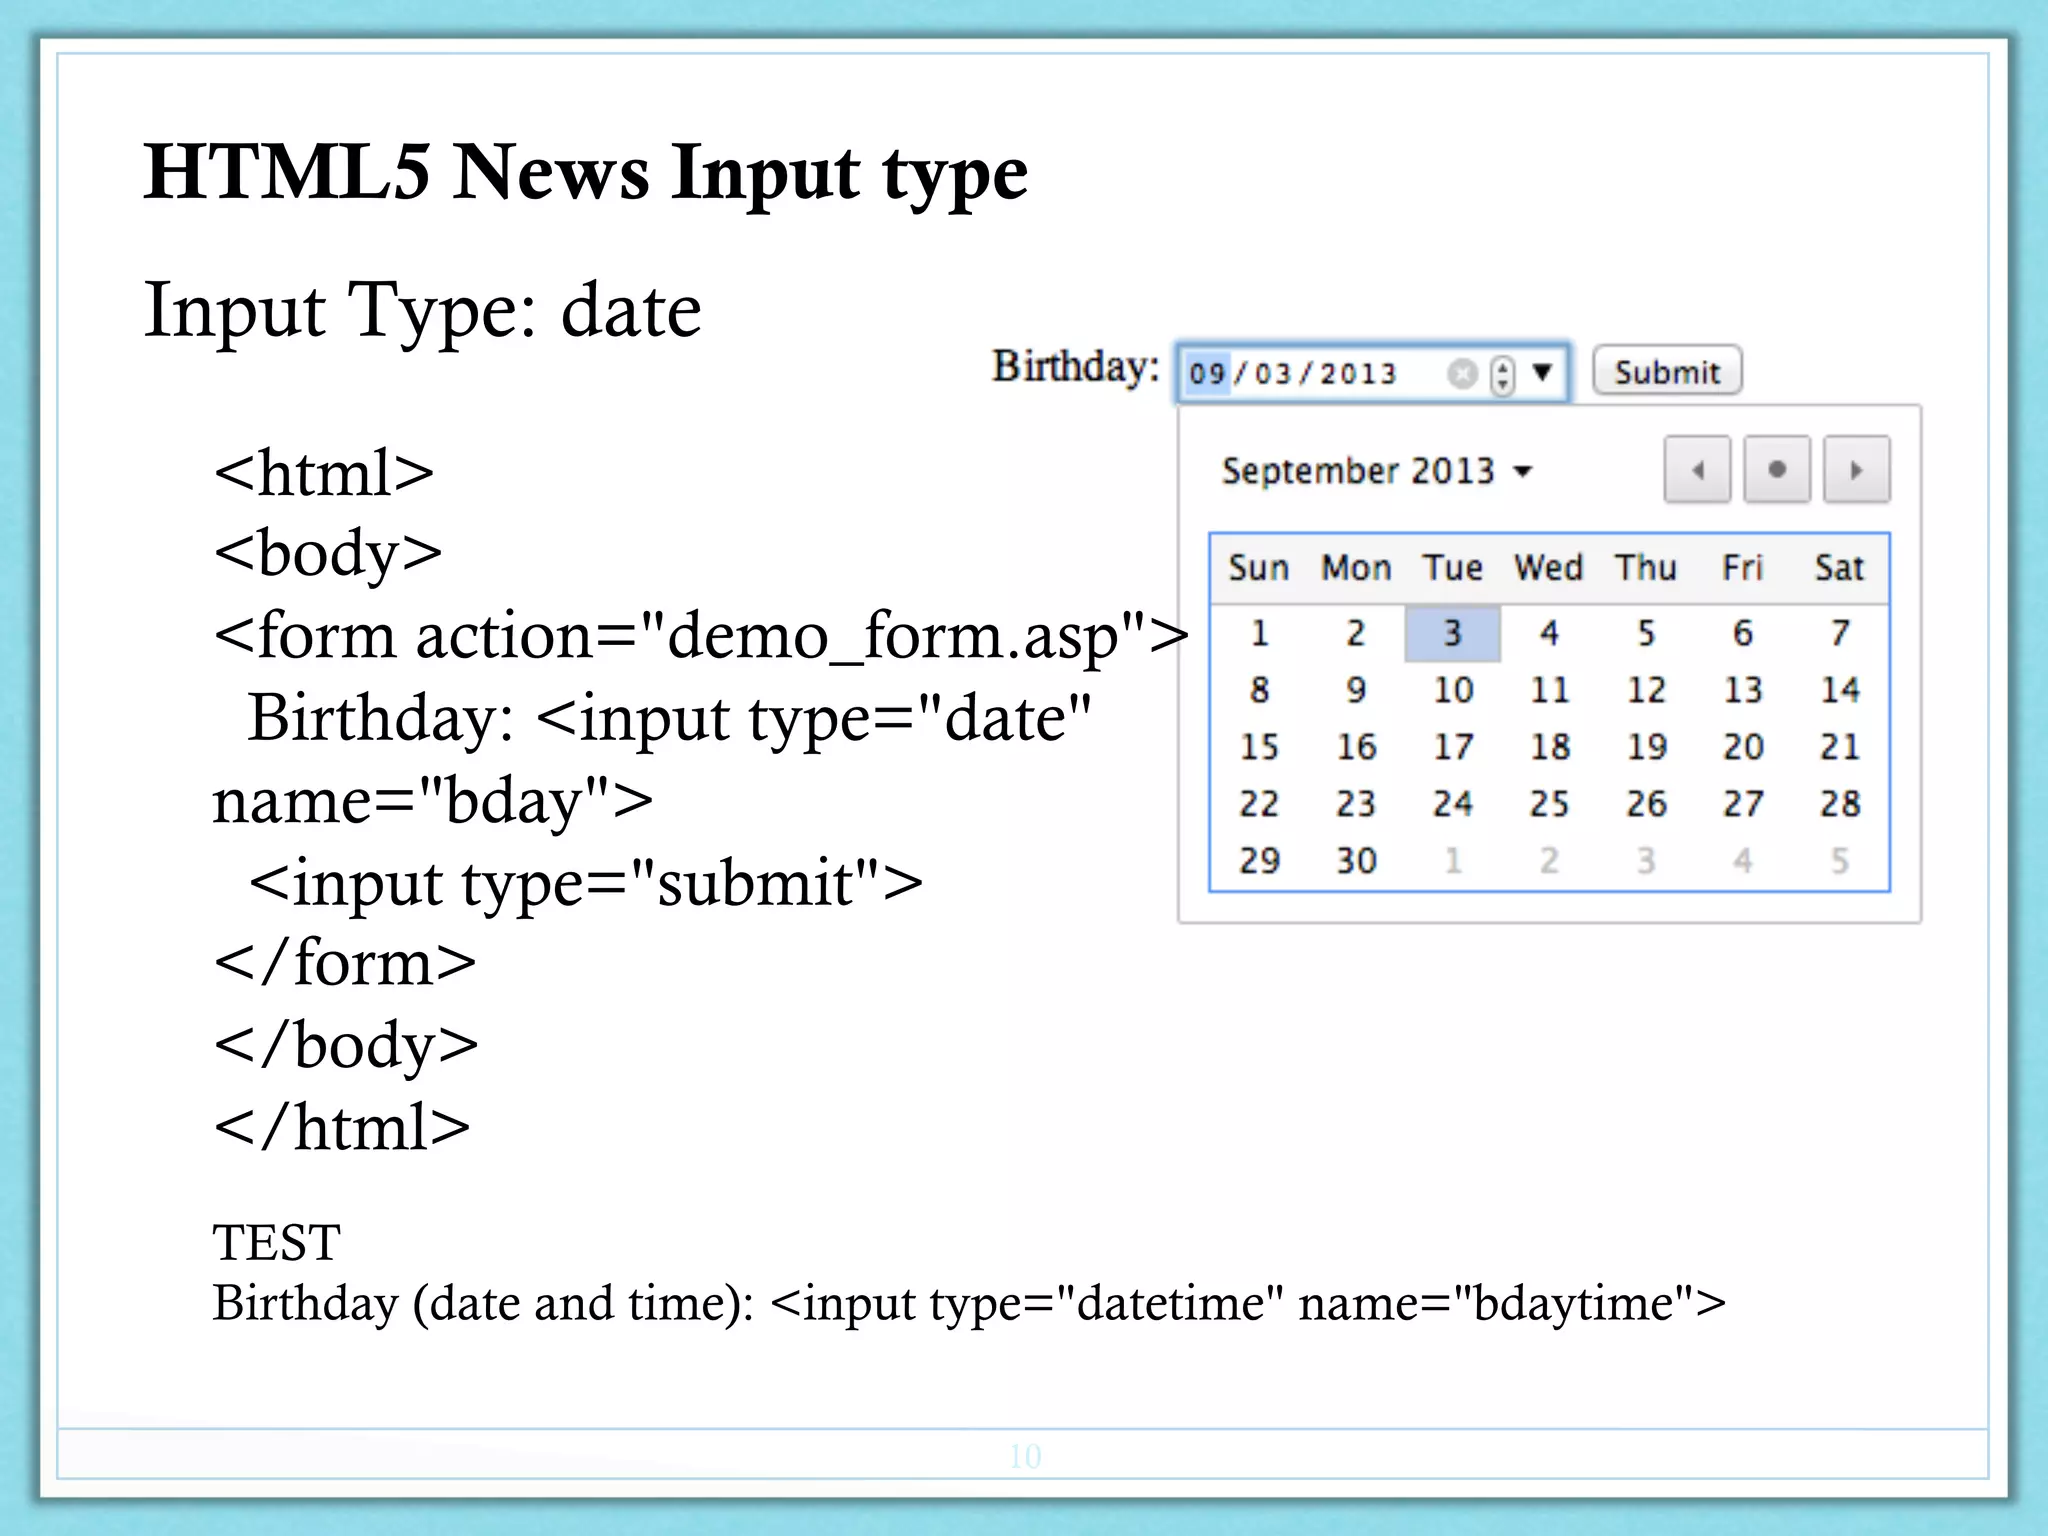The width and height of the screenshot is (2048, 1536).
Task: Pick day 23 in the calendar
Action: coord(1356,804)
